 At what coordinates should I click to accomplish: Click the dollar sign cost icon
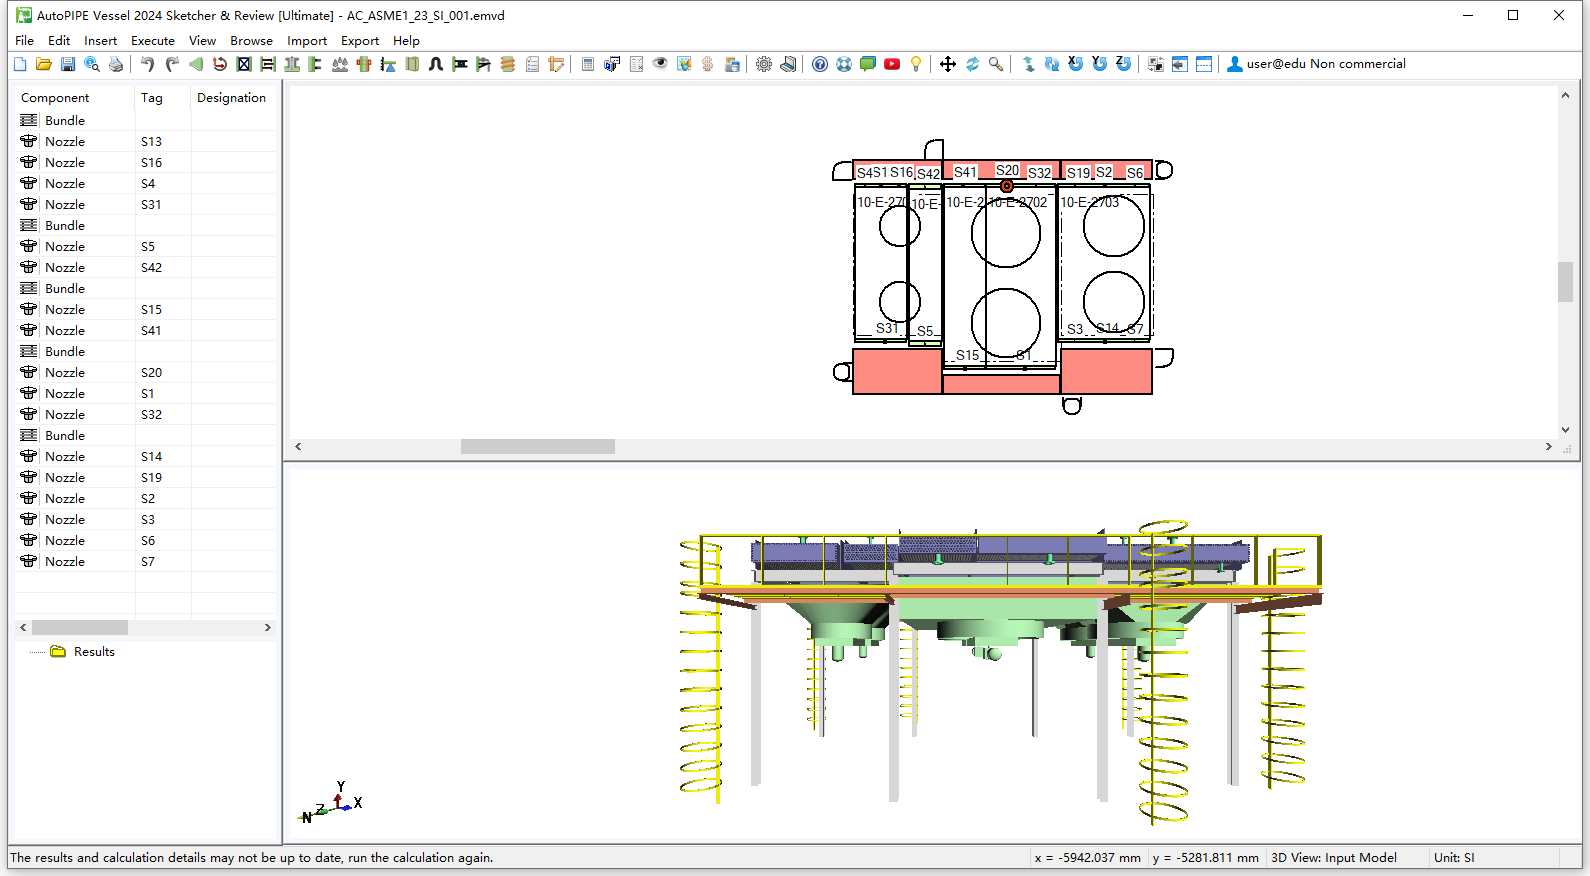coord(708,64)
